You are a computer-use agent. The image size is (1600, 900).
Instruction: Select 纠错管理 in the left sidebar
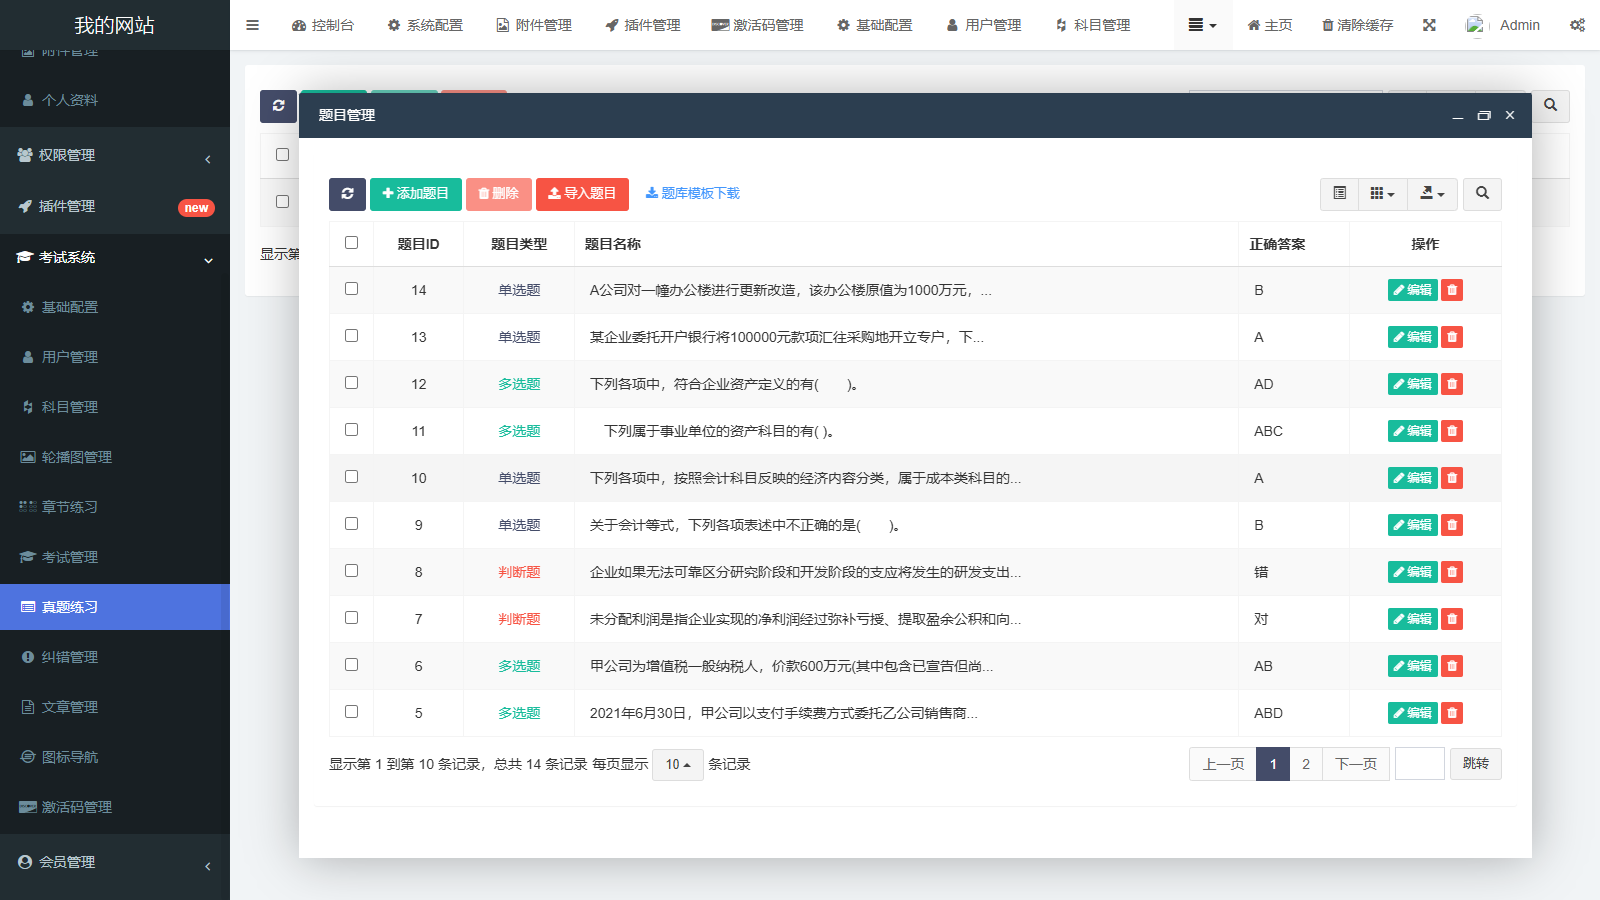pyautogui.click(x=70, y=657)
